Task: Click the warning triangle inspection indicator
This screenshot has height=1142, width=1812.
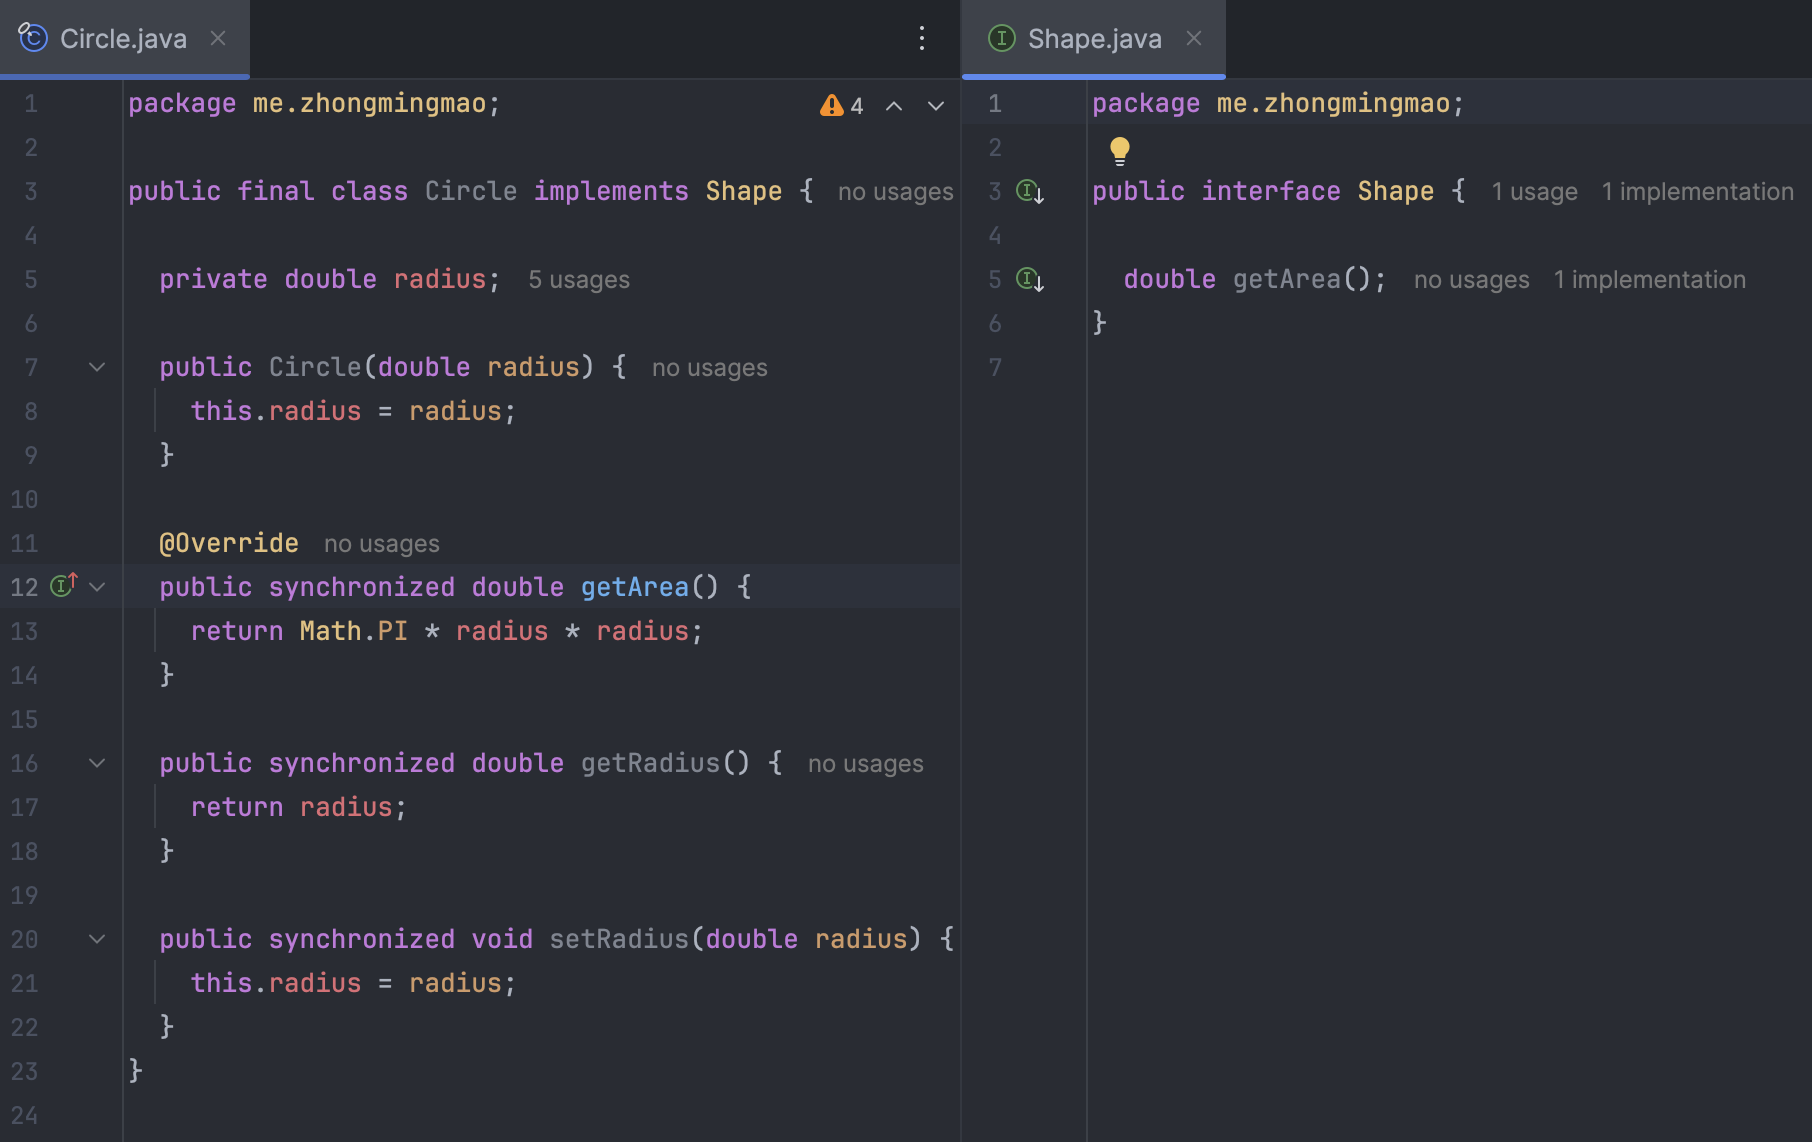Action: click(831, 105)
